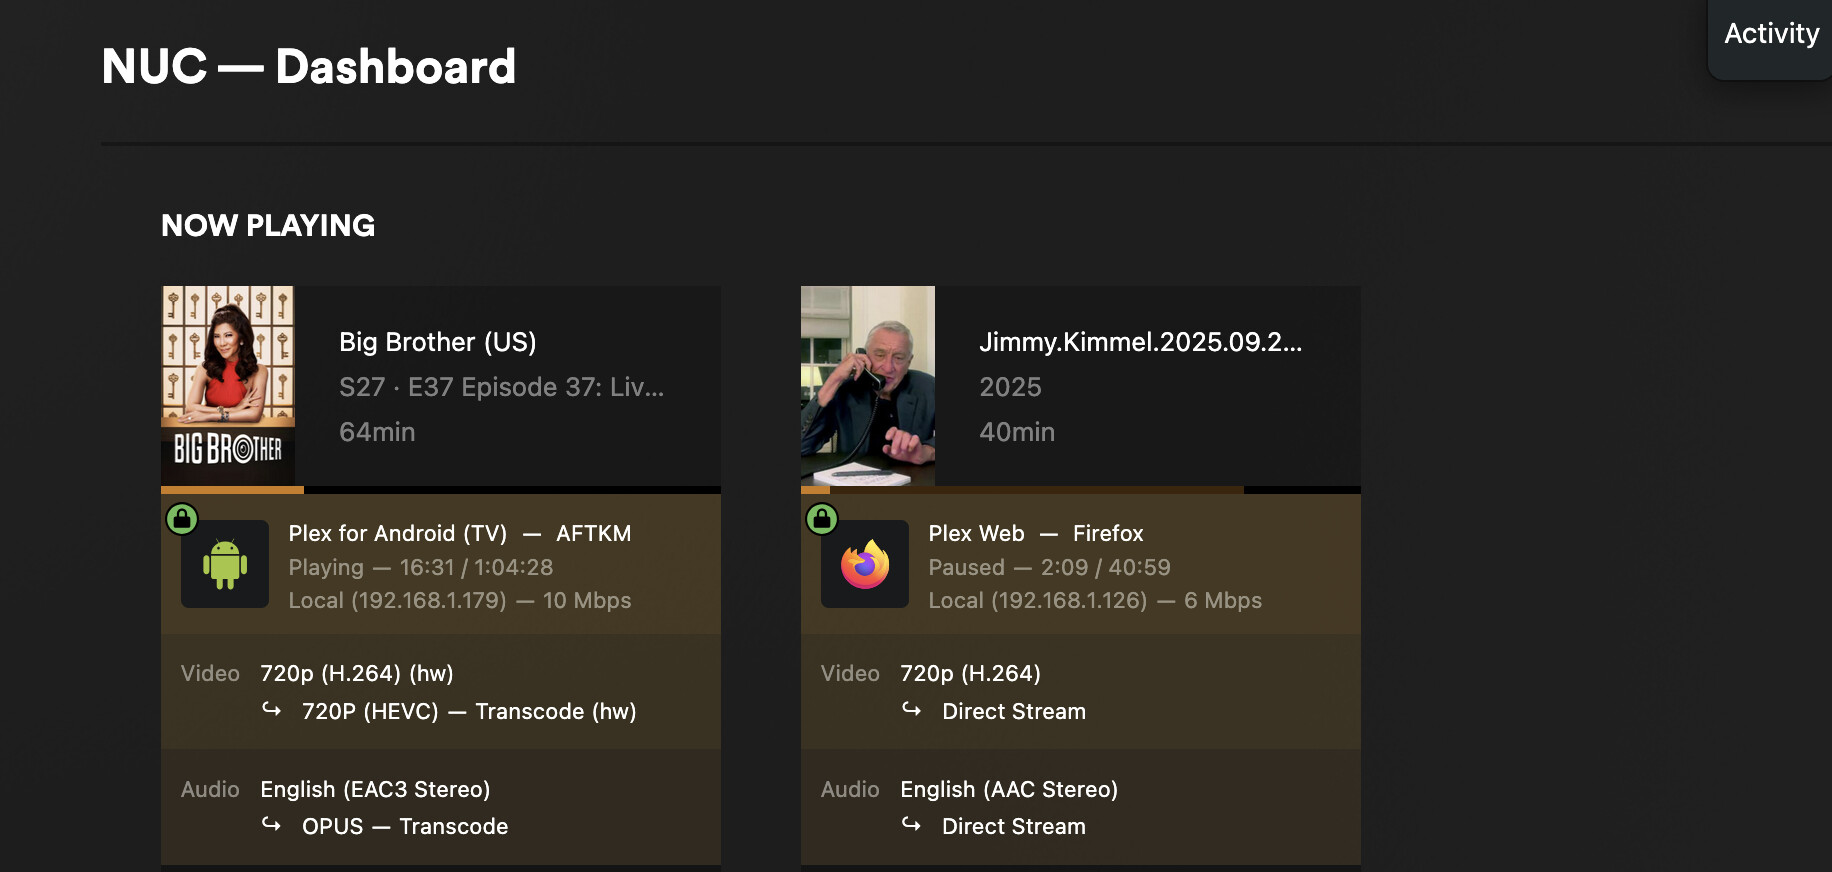Click arrow icon beside audio Direct Stream
Viewport: 1832px width, 872px height.
[911, 825]
